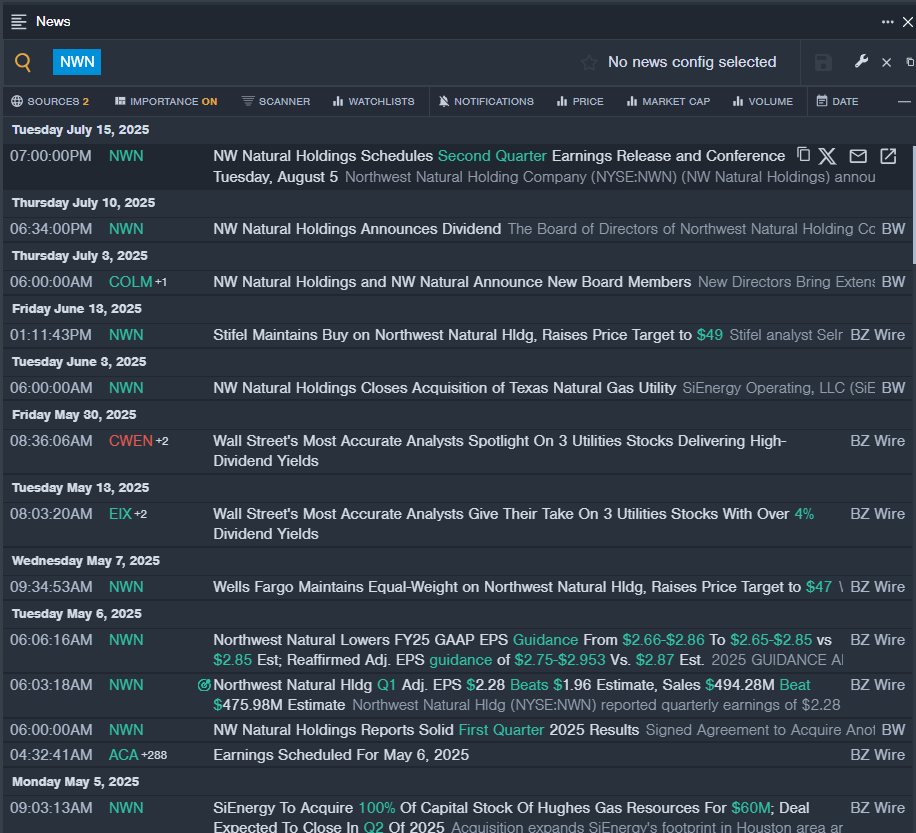Open high-dividend yields utilities stocks article
Image resolution: width=916 pixels, height=833 pixels.
499,451
